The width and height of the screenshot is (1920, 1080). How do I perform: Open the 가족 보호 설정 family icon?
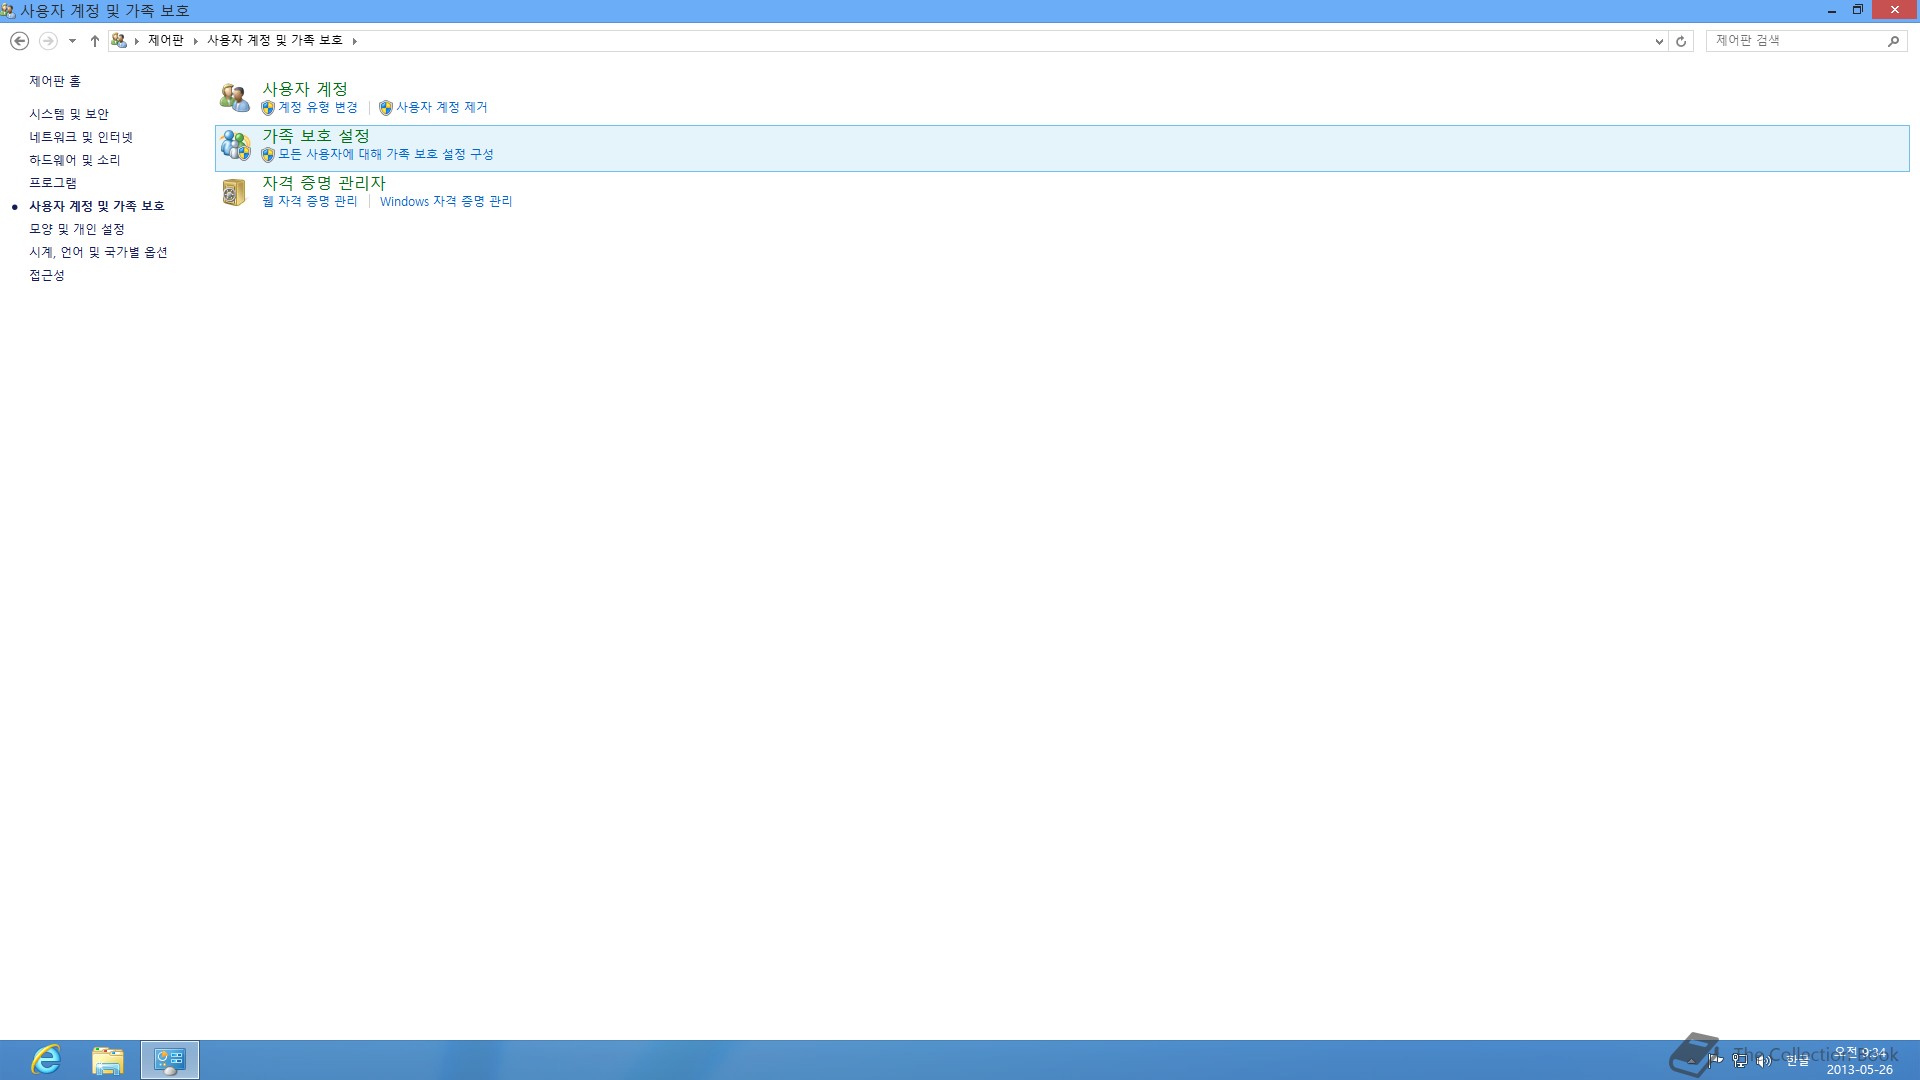235,145
